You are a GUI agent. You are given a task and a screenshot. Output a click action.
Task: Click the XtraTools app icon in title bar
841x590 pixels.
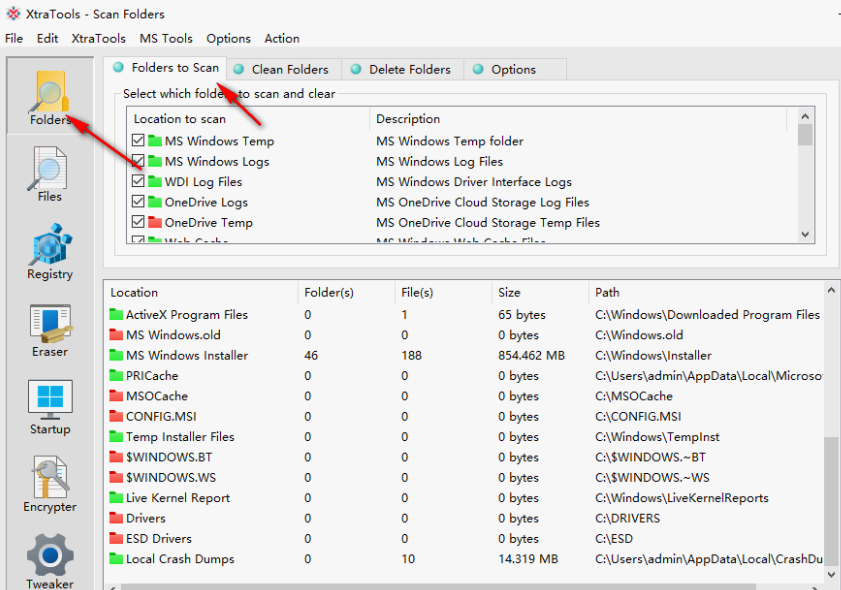[x=13, y=14]
